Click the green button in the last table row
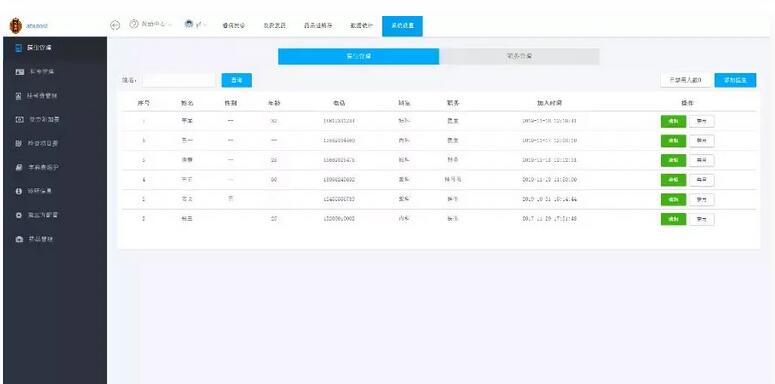 tap(673, 219)
